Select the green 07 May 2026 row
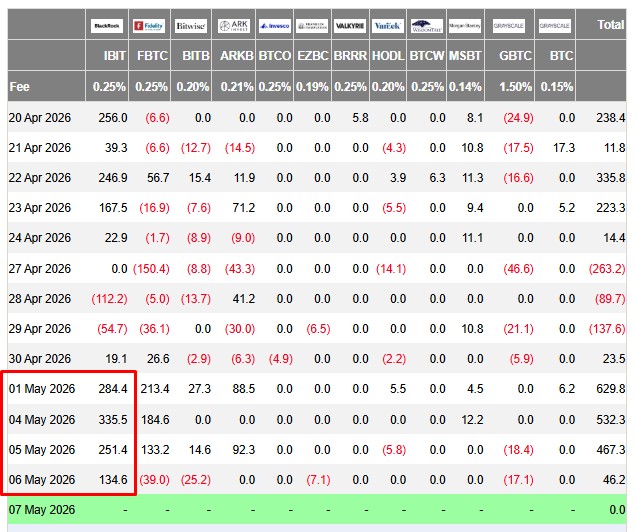This screenshot has height=532, width=635. pyautogui.click(x=317, y=509)
